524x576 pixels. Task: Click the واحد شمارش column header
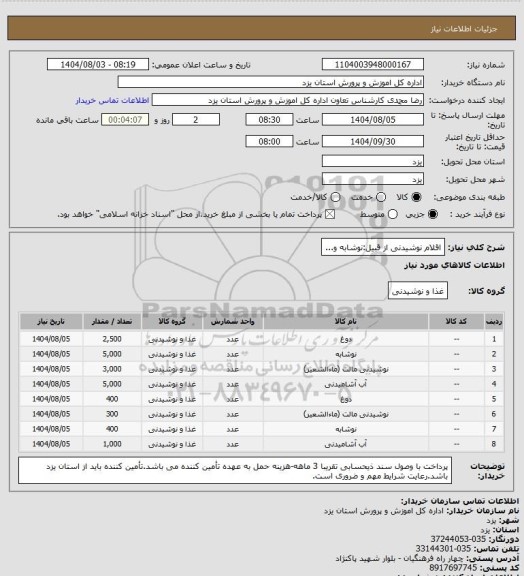(x=232, y=322)
